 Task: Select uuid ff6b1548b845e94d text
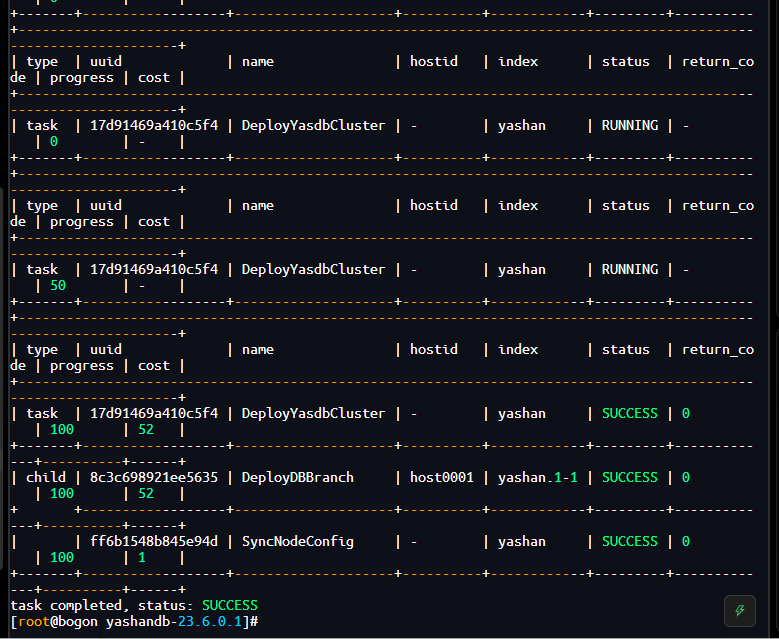click(154, 542)
